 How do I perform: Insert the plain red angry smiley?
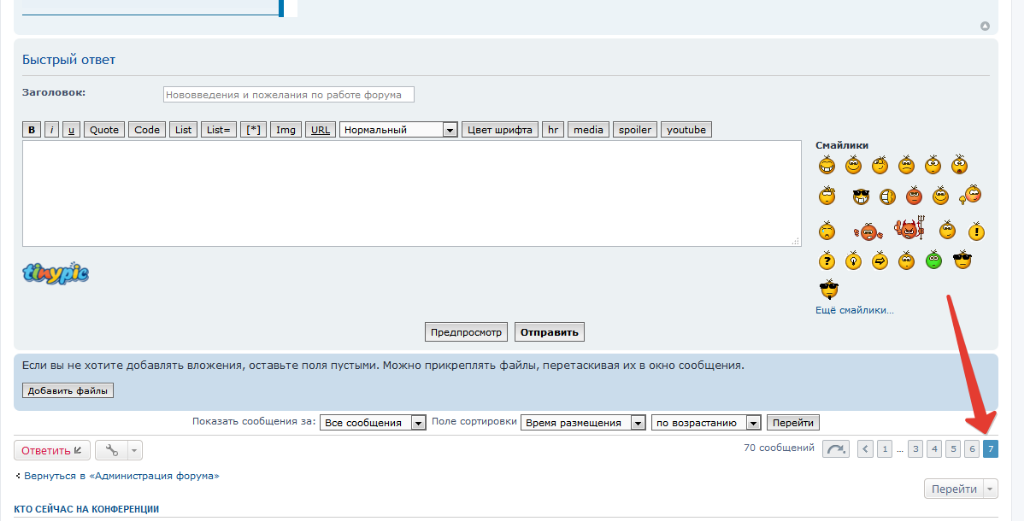pyautogui.click(x=914, y=195)
